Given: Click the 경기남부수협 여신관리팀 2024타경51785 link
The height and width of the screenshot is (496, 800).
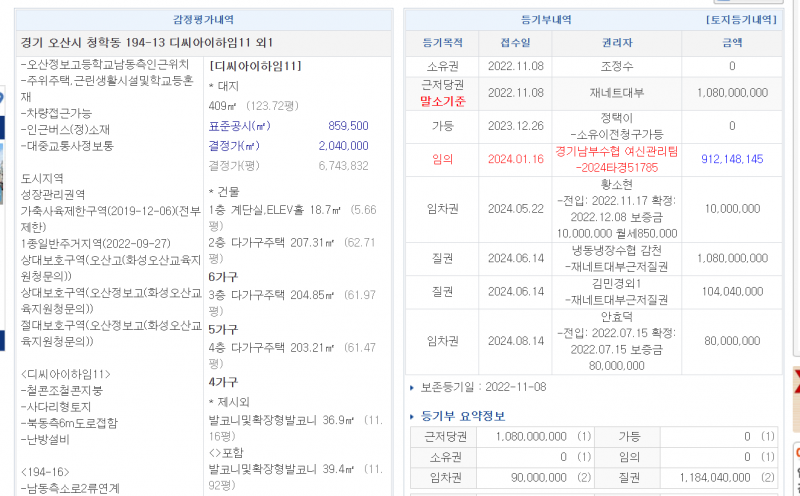Looking at the screenshot, I should click(616, 159).
